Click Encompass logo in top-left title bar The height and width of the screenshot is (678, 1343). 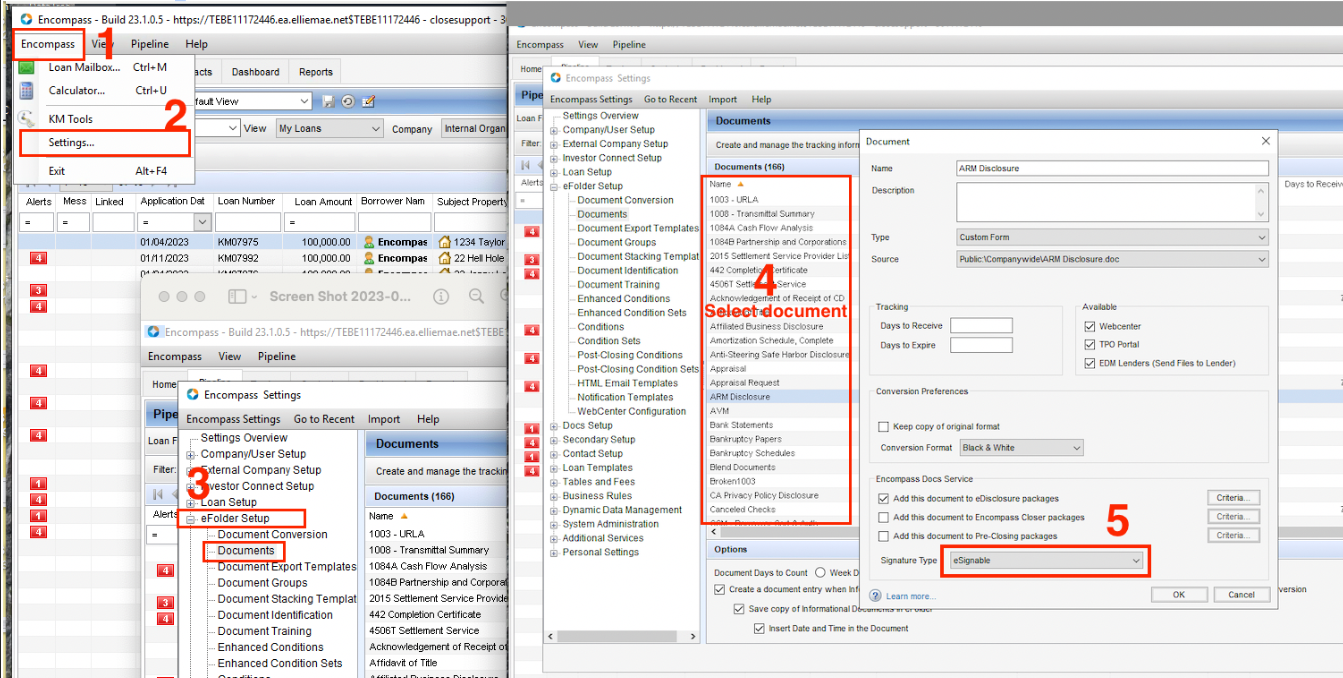pyautogui.click(x=26, y=18)
